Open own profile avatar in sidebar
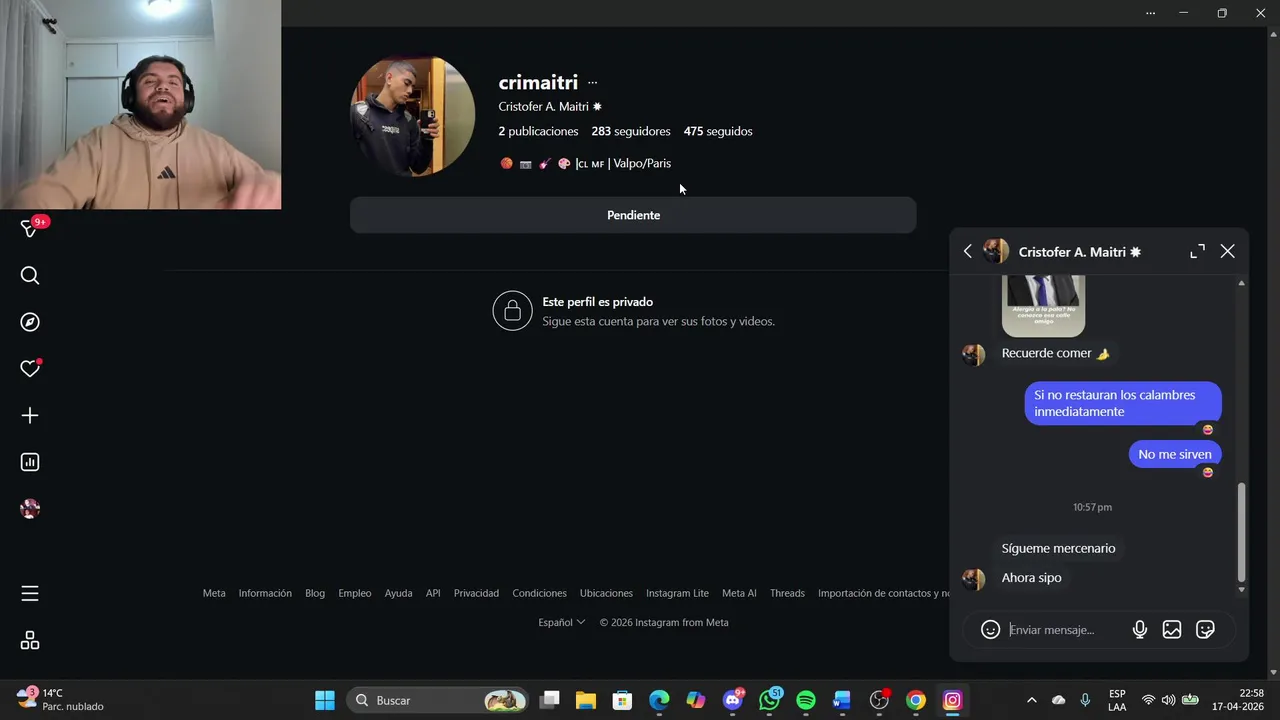This screenshot has width=1280, height=720. click(x=30, y=509)
